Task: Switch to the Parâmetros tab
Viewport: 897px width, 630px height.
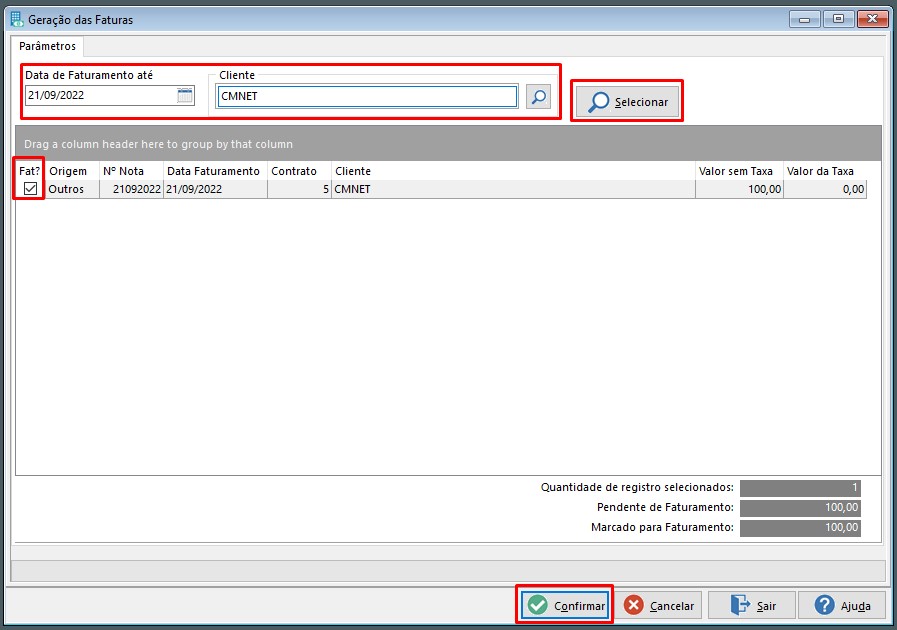Action: [47, 46]
